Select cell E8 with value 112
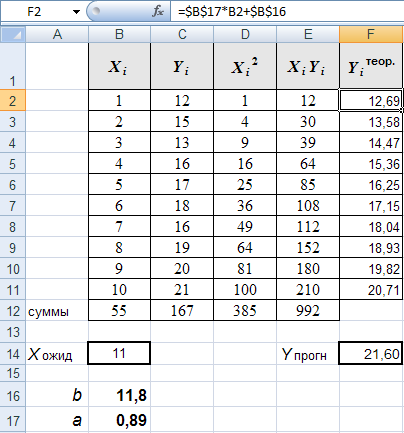Screen dimensions: 404x433 point(308,227)
